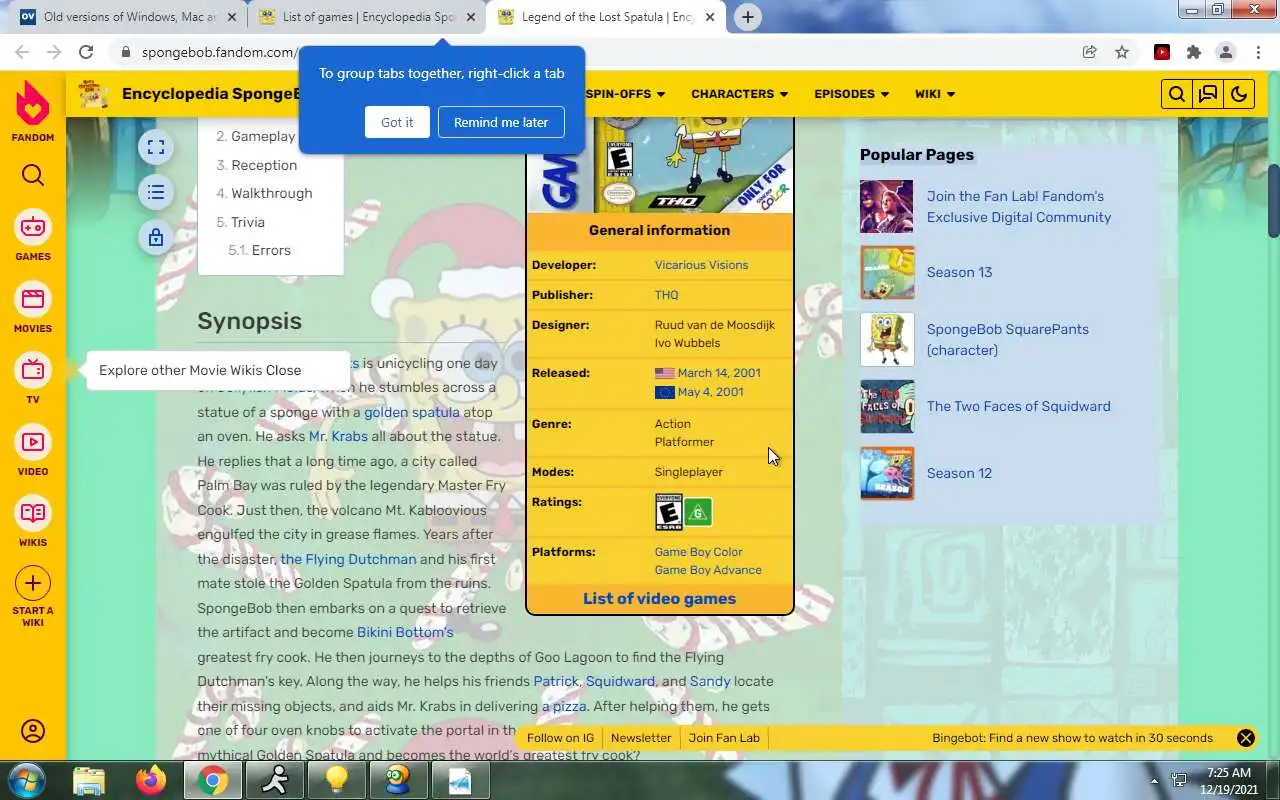Open the Wikis book icon
The height and width of the screenshot is (800, 1280).
point(33,513)
